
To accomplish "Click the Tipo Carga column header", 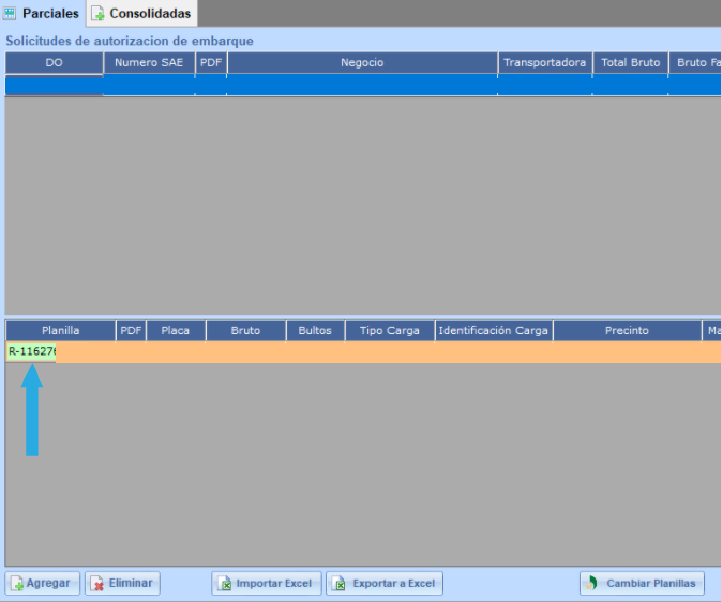I will point(389,331).
